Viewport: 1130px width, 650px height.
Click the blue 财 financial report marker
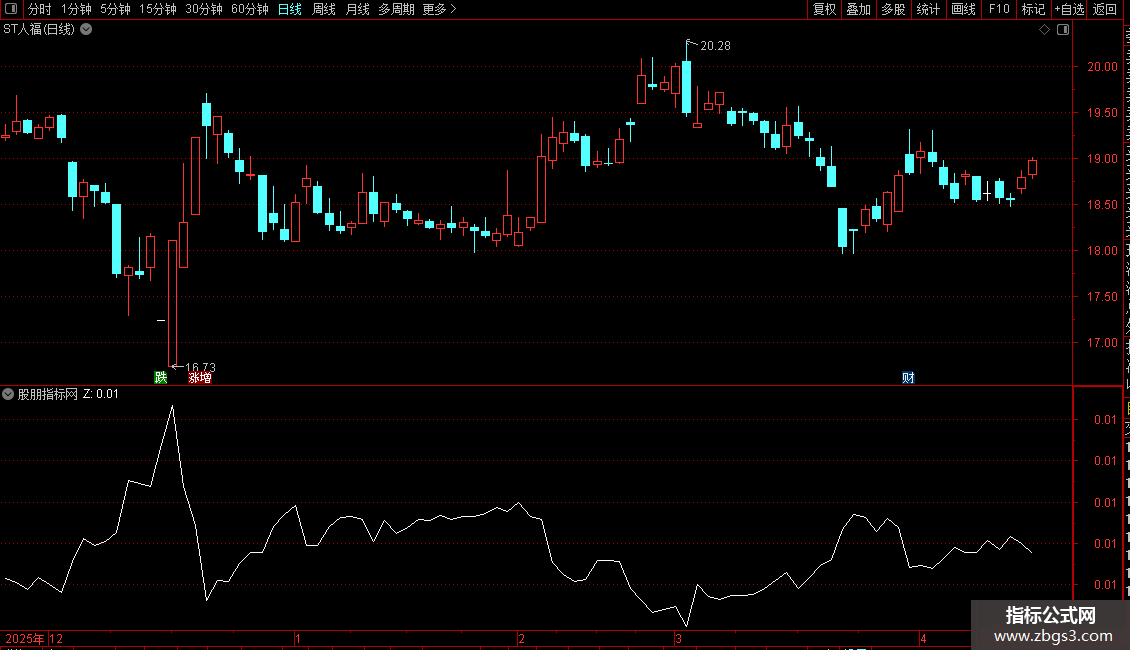908,378
